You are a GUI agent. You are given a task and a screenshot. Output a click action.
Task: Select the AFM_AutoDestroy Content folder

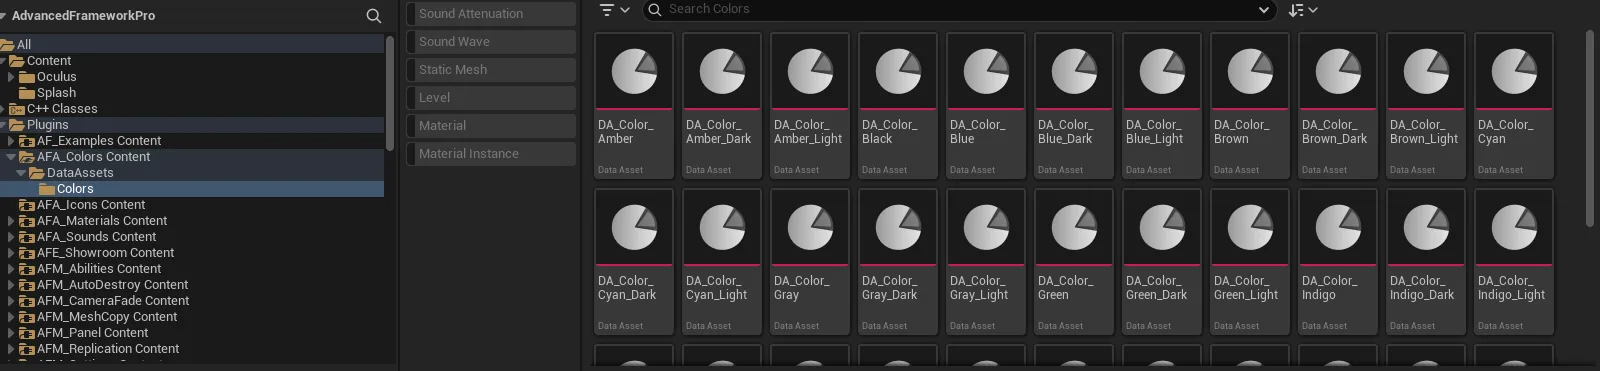tap(192, 285)
